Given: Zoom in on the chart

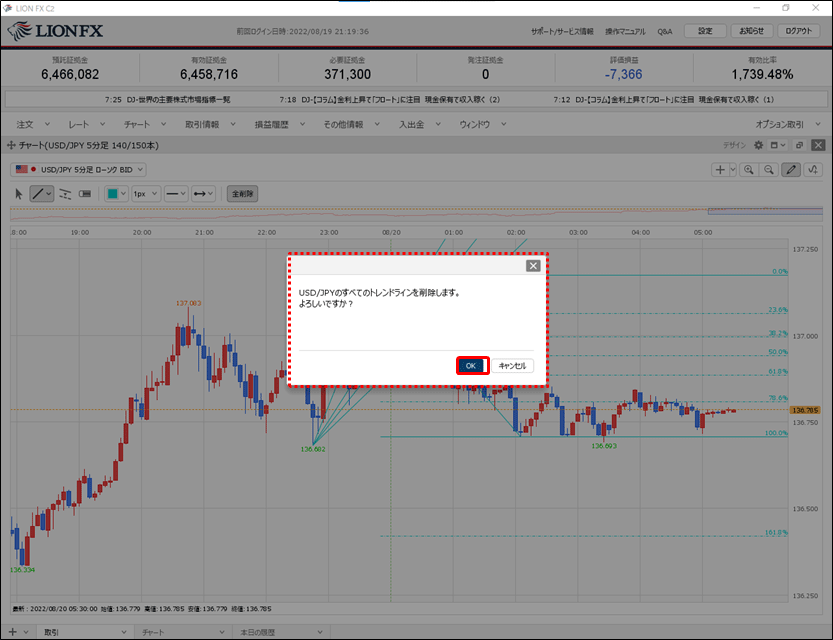Looking at the screenshot, I should [749, 169].
